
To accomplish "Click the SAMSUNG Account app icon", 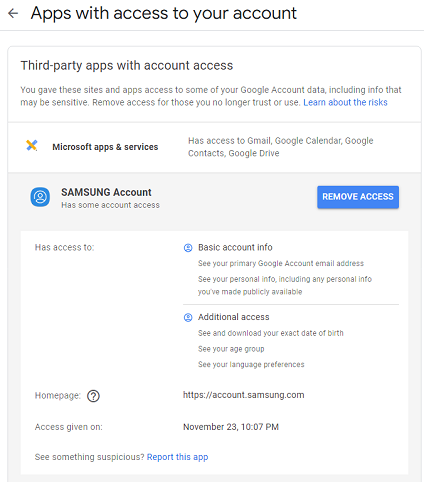I will point(40,197).
